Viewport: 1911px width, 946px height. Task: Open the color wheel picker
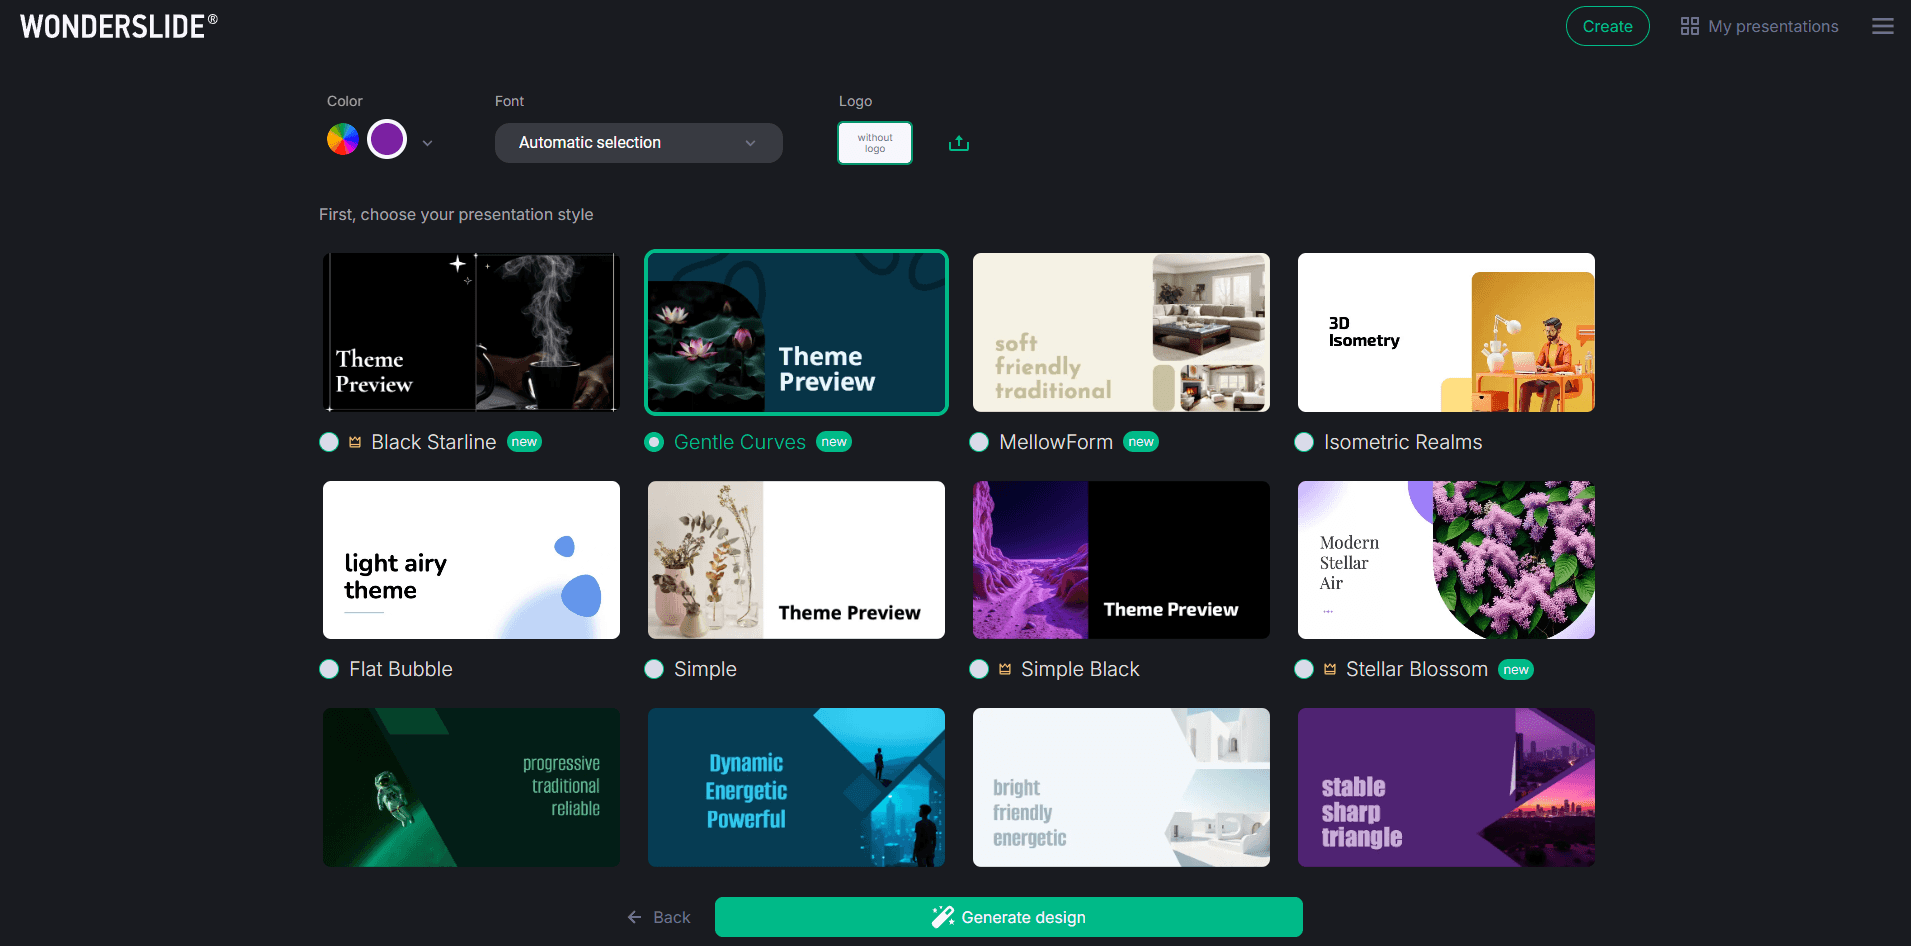(x=343, y=139)
